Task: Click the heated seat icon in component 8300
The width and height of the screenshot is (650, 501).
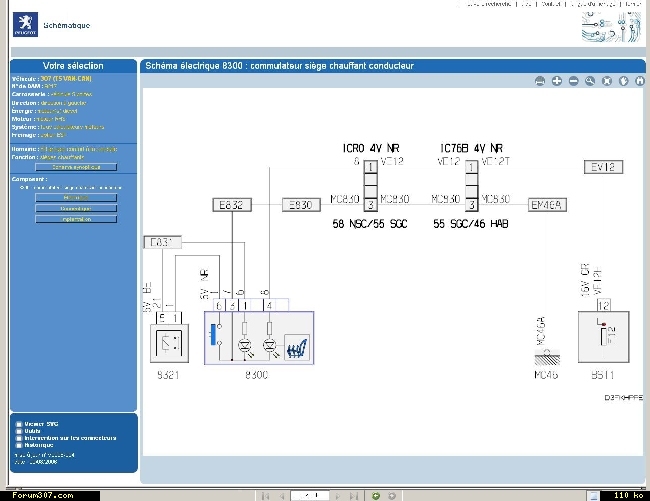Action: click(297, 347)
